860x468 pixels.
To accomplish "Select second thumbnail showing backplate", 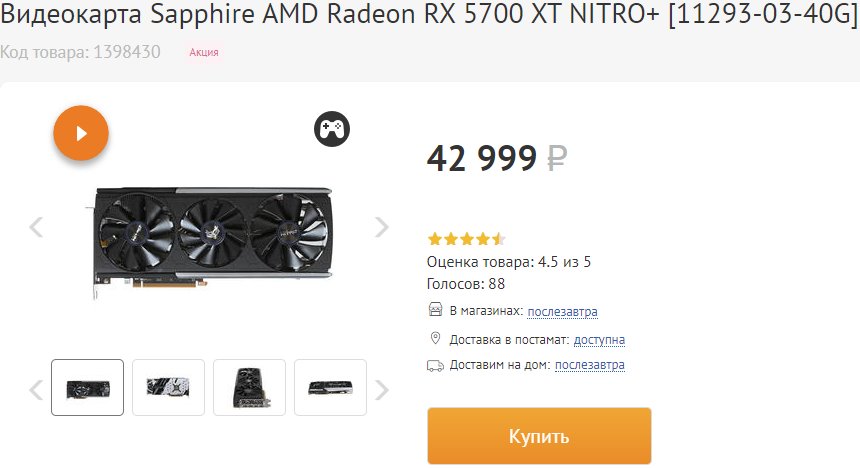I will [x=168, y=387].
